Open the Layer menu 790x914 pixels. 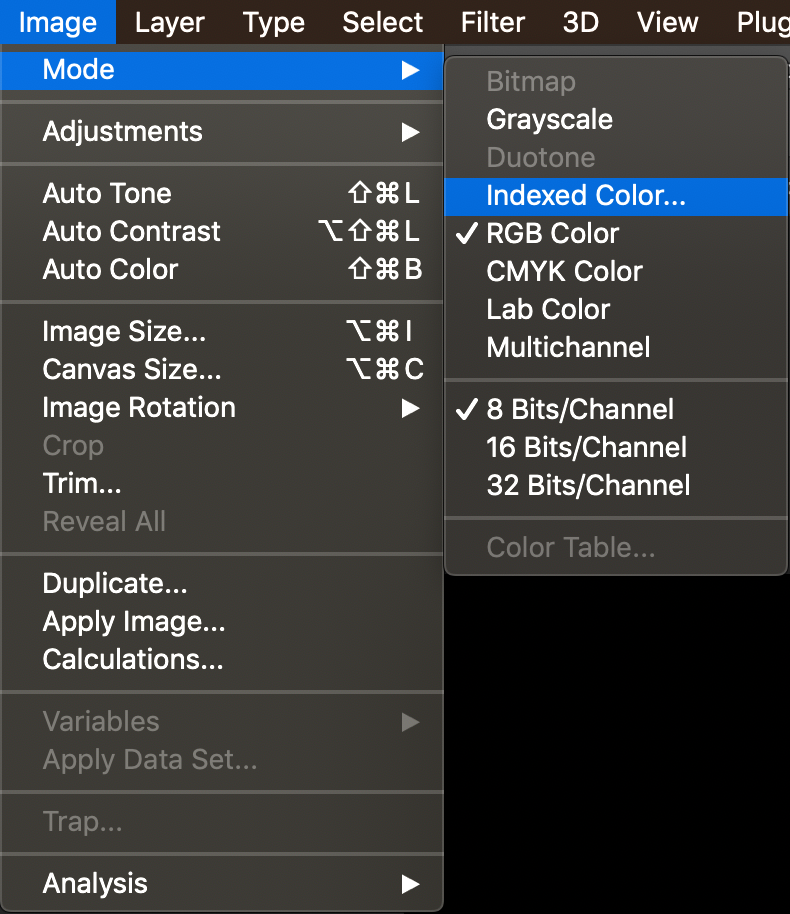(170, 23)
